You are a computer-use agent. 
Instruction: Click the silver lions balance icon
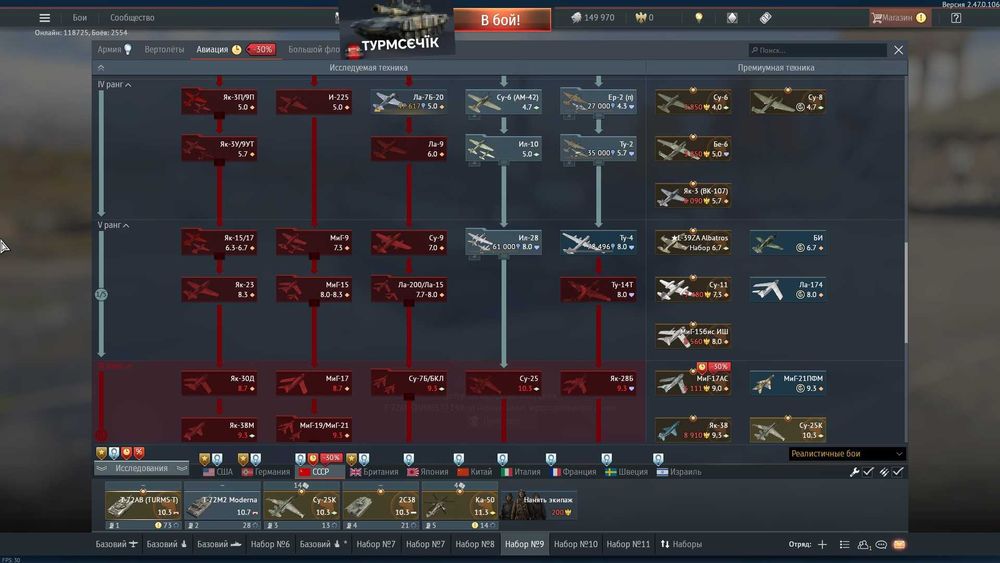pyautogui.click(x=576, y=18)
